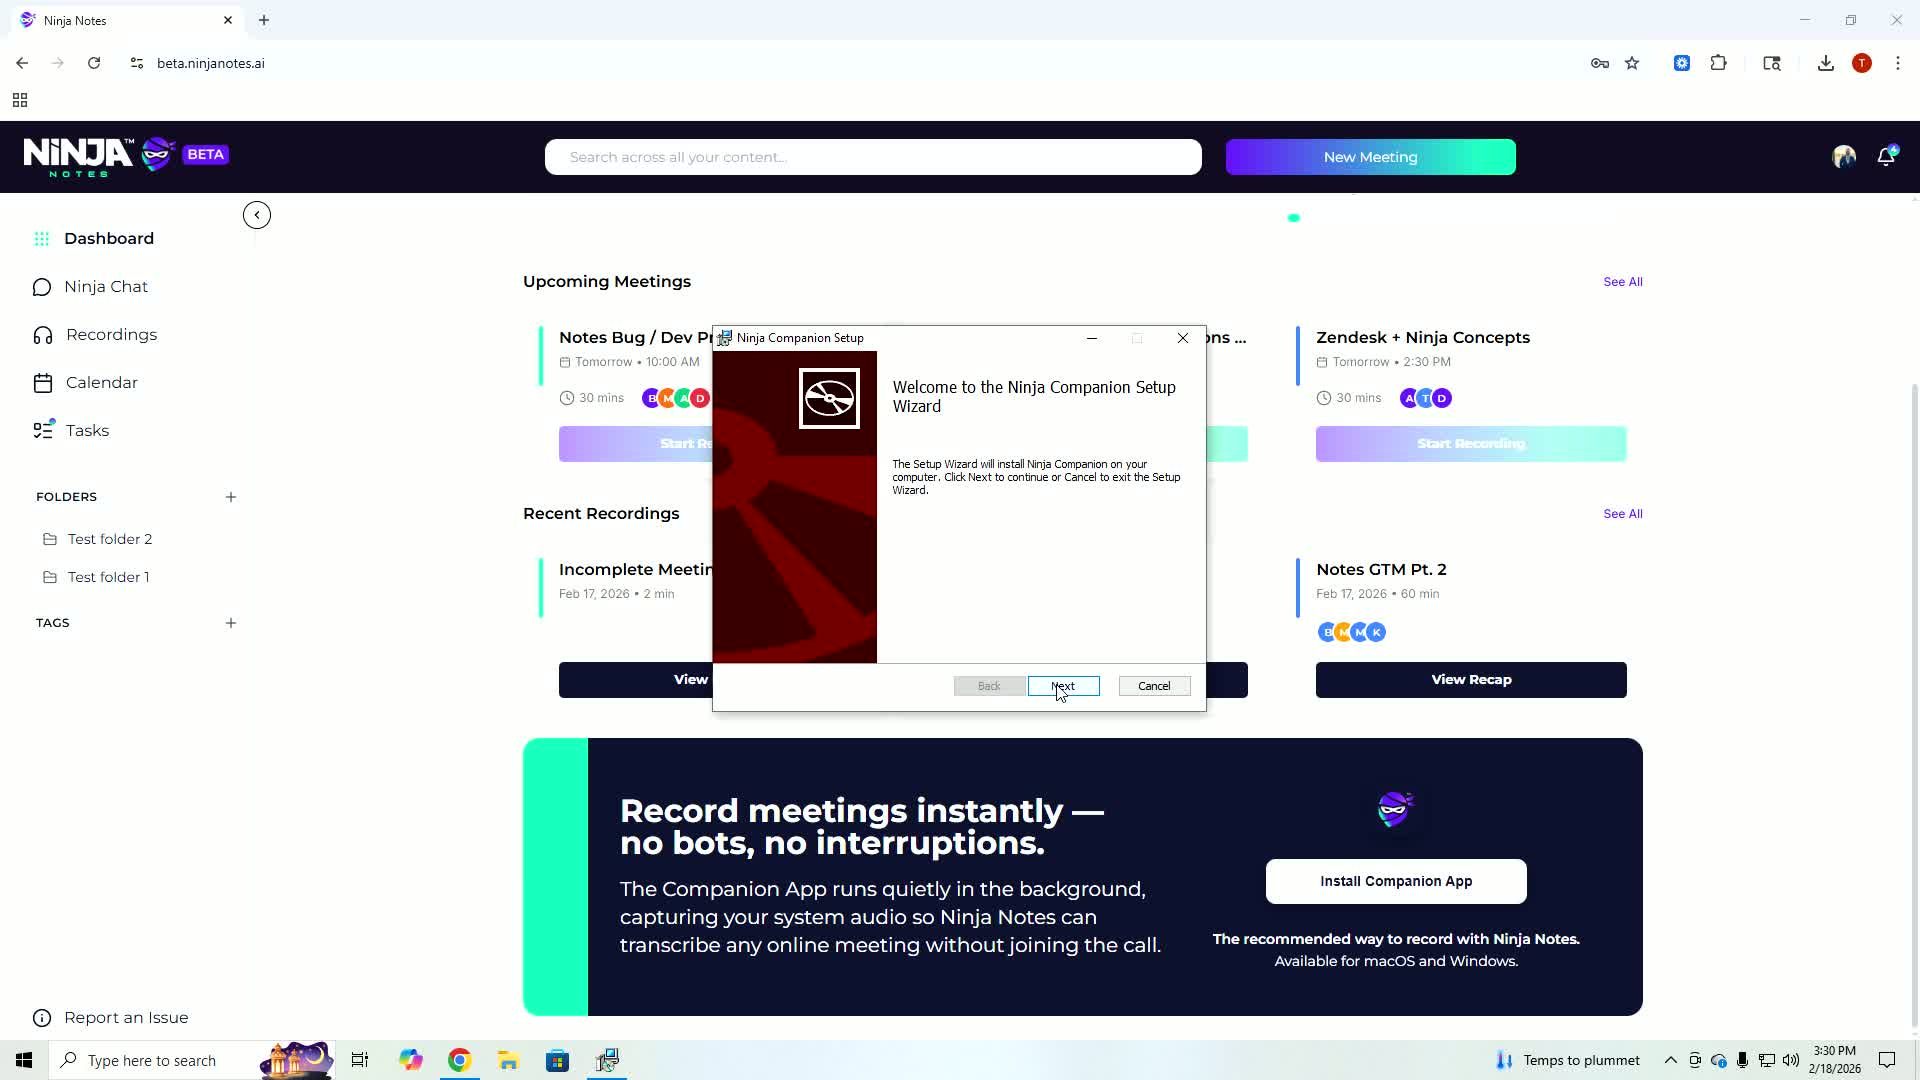
Task: Open the Temps to plummet weather widget
Action: coord(1567,1060)
